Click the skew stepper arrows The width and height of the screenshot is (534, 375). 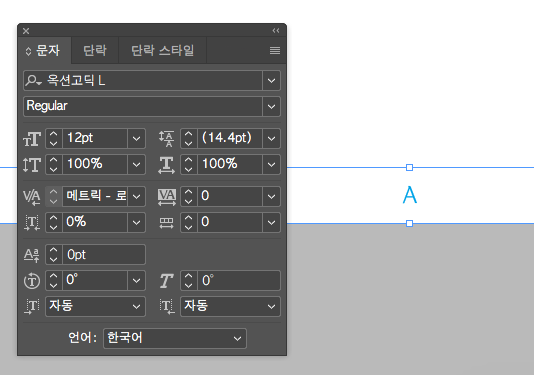pos(188,280)
